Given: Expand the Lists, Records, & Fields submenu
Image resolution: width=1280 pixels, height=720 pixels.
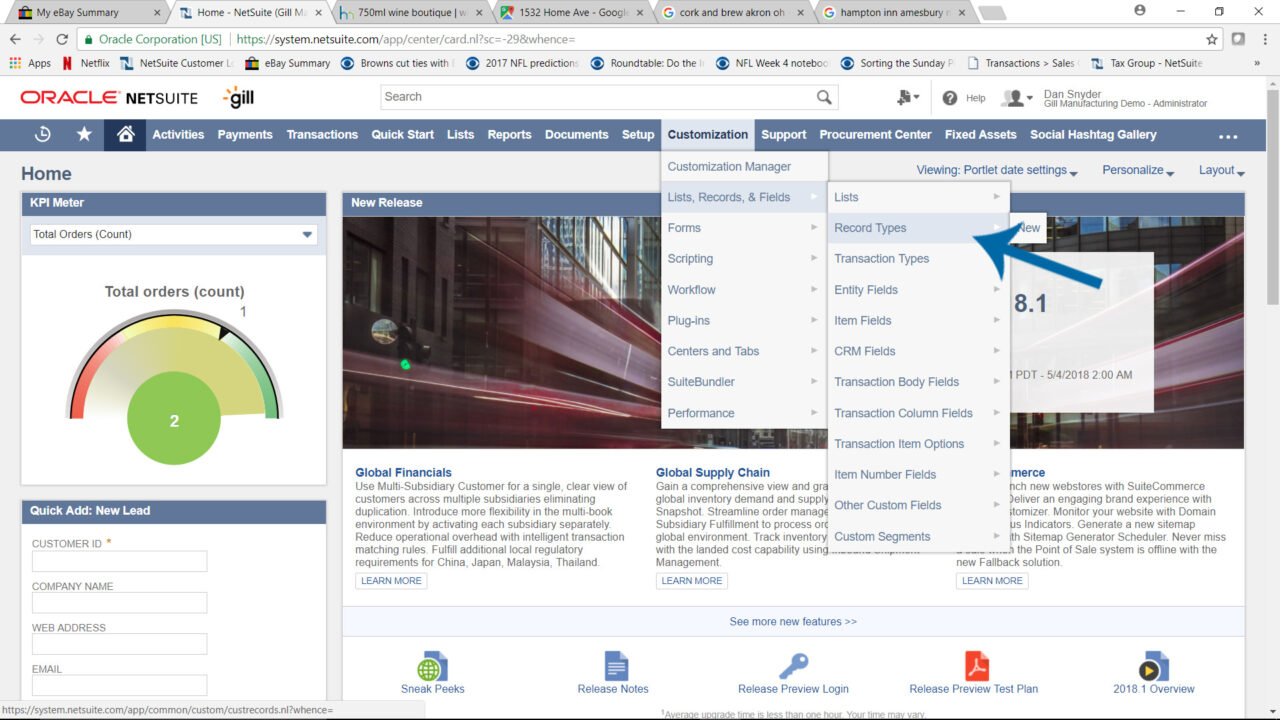Looking at the screenshot, I should [x=728, y=197].
